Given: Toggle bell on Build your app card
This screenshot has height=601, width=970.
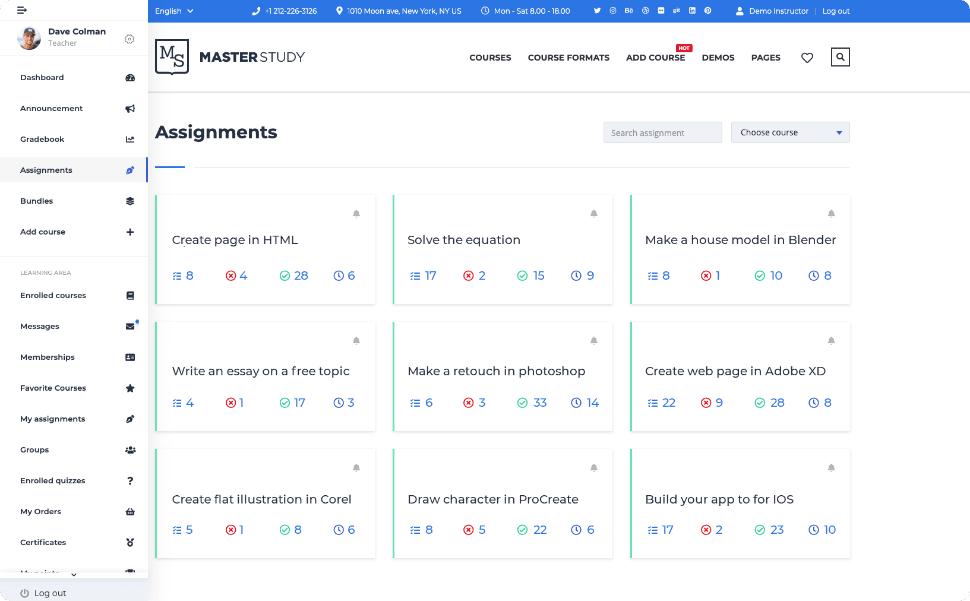Looking at the screenshot, I should [830, 468].
